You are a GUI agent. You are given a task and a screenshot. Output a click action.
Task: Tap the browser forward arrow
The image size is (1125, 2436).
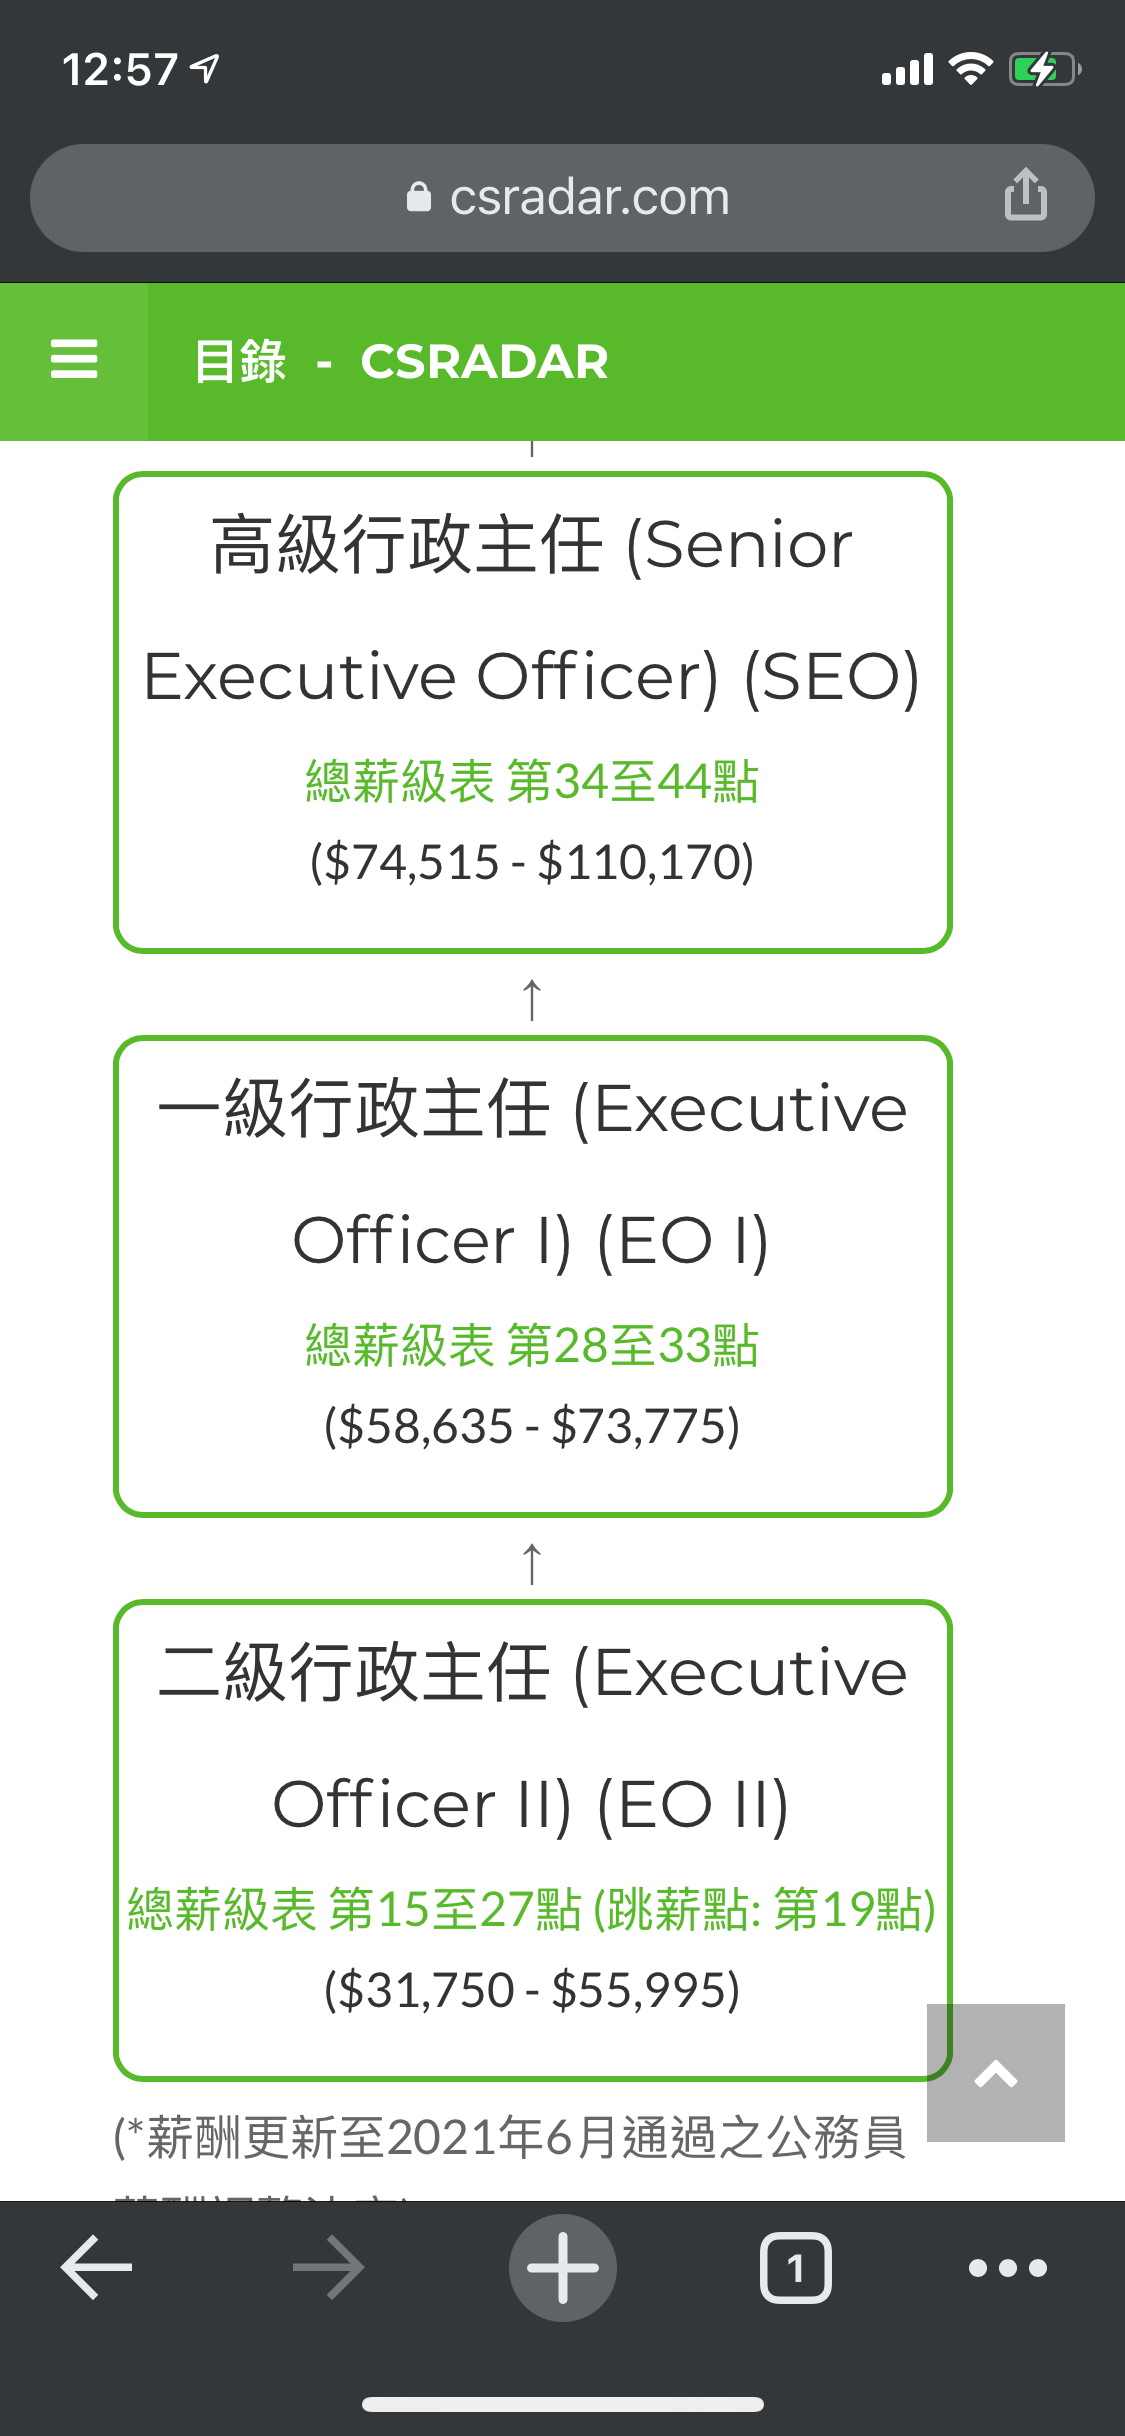pyautogui.click(x=329, y=2267)
